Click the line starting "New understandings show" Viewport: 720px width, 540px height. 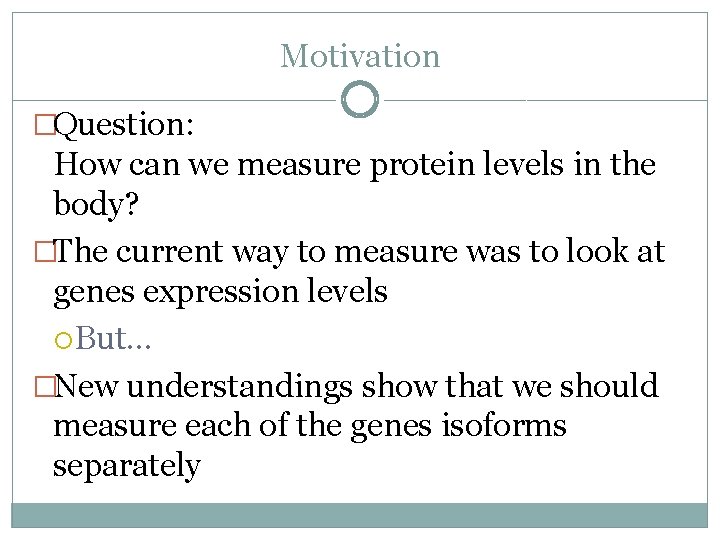(x=356, y=385)
